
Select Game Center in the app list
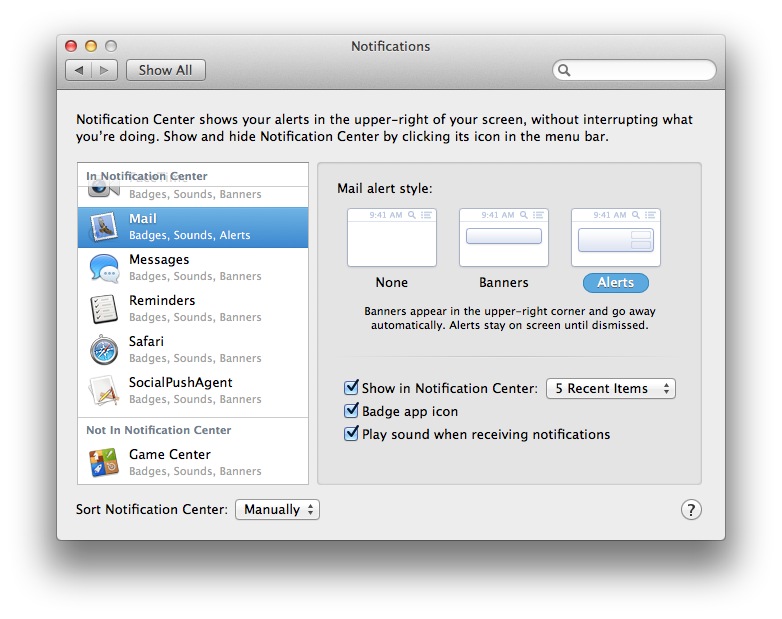pos(193,463)
